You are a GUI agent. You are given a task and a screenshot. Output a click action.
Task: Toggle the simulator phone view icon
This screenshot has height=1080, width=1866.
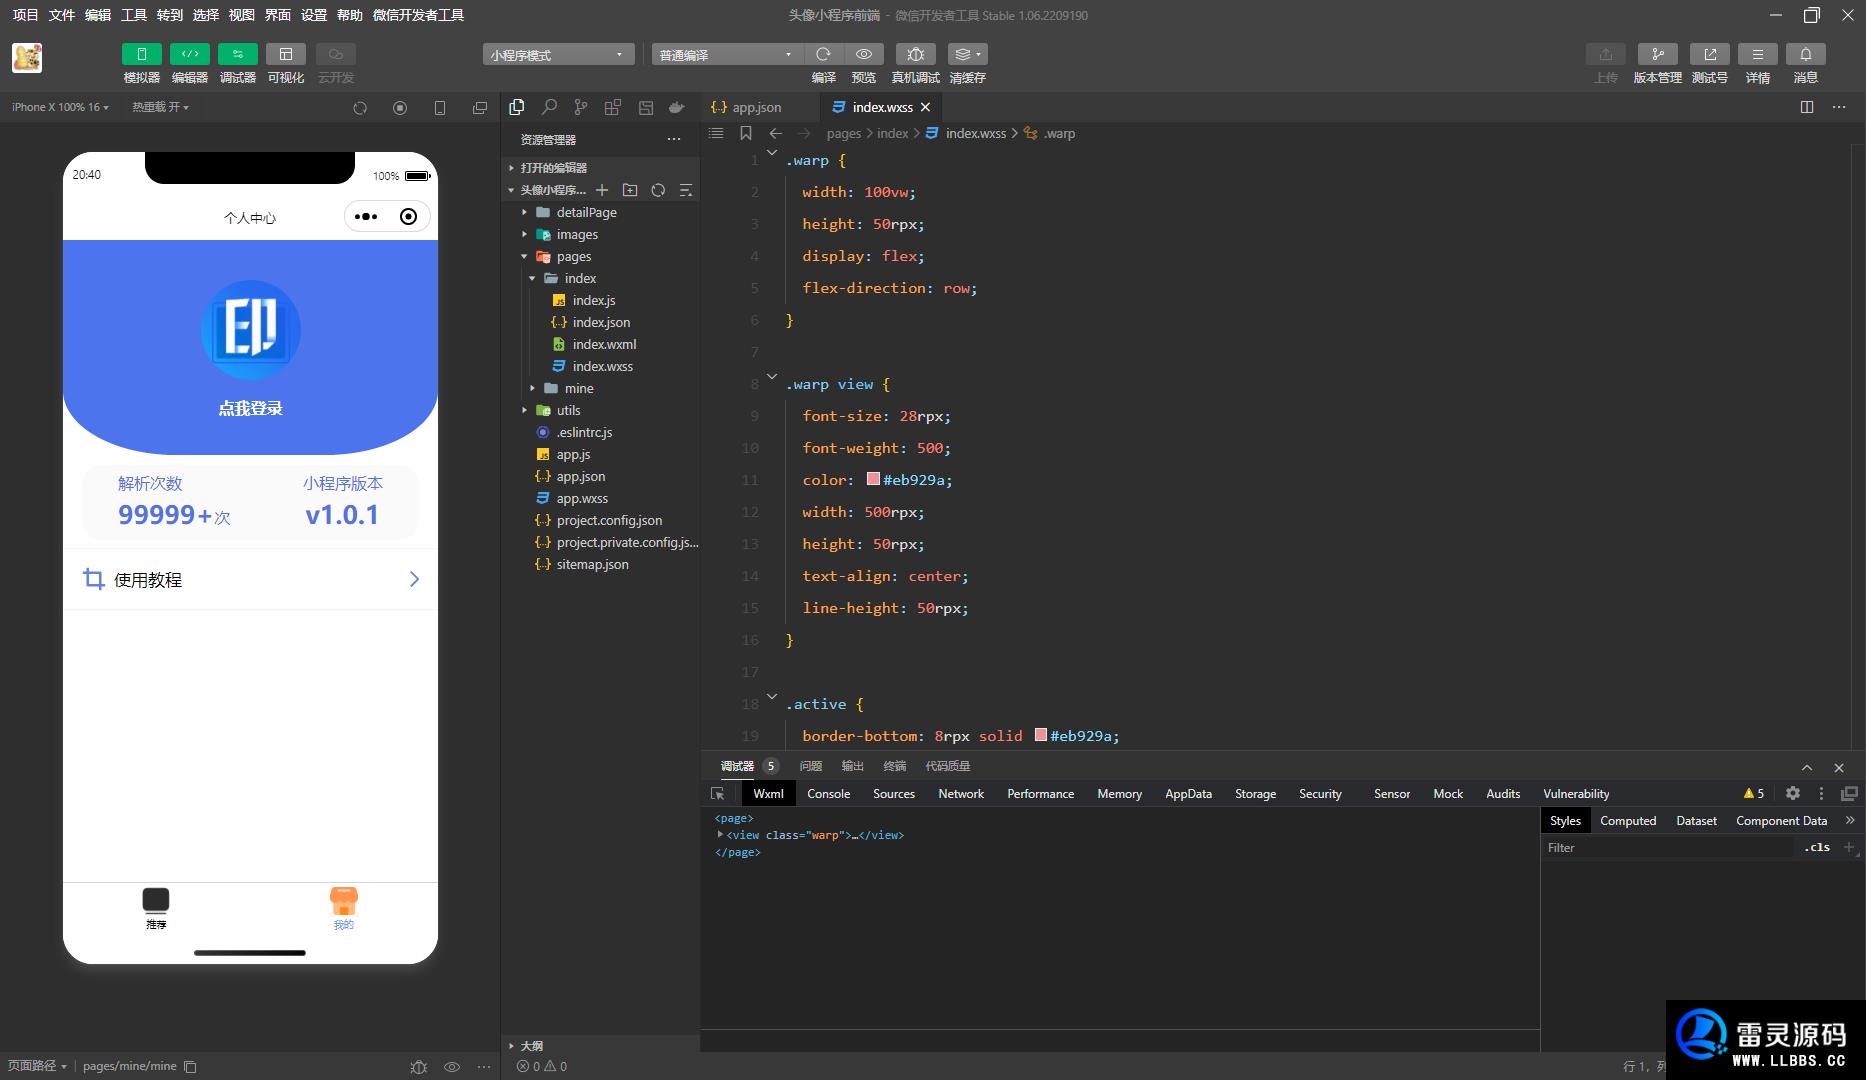tap(440, 108)
